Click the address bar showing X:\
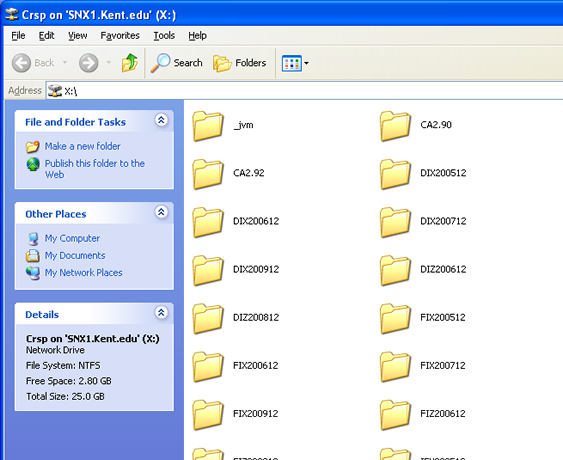 click(304, 91)
